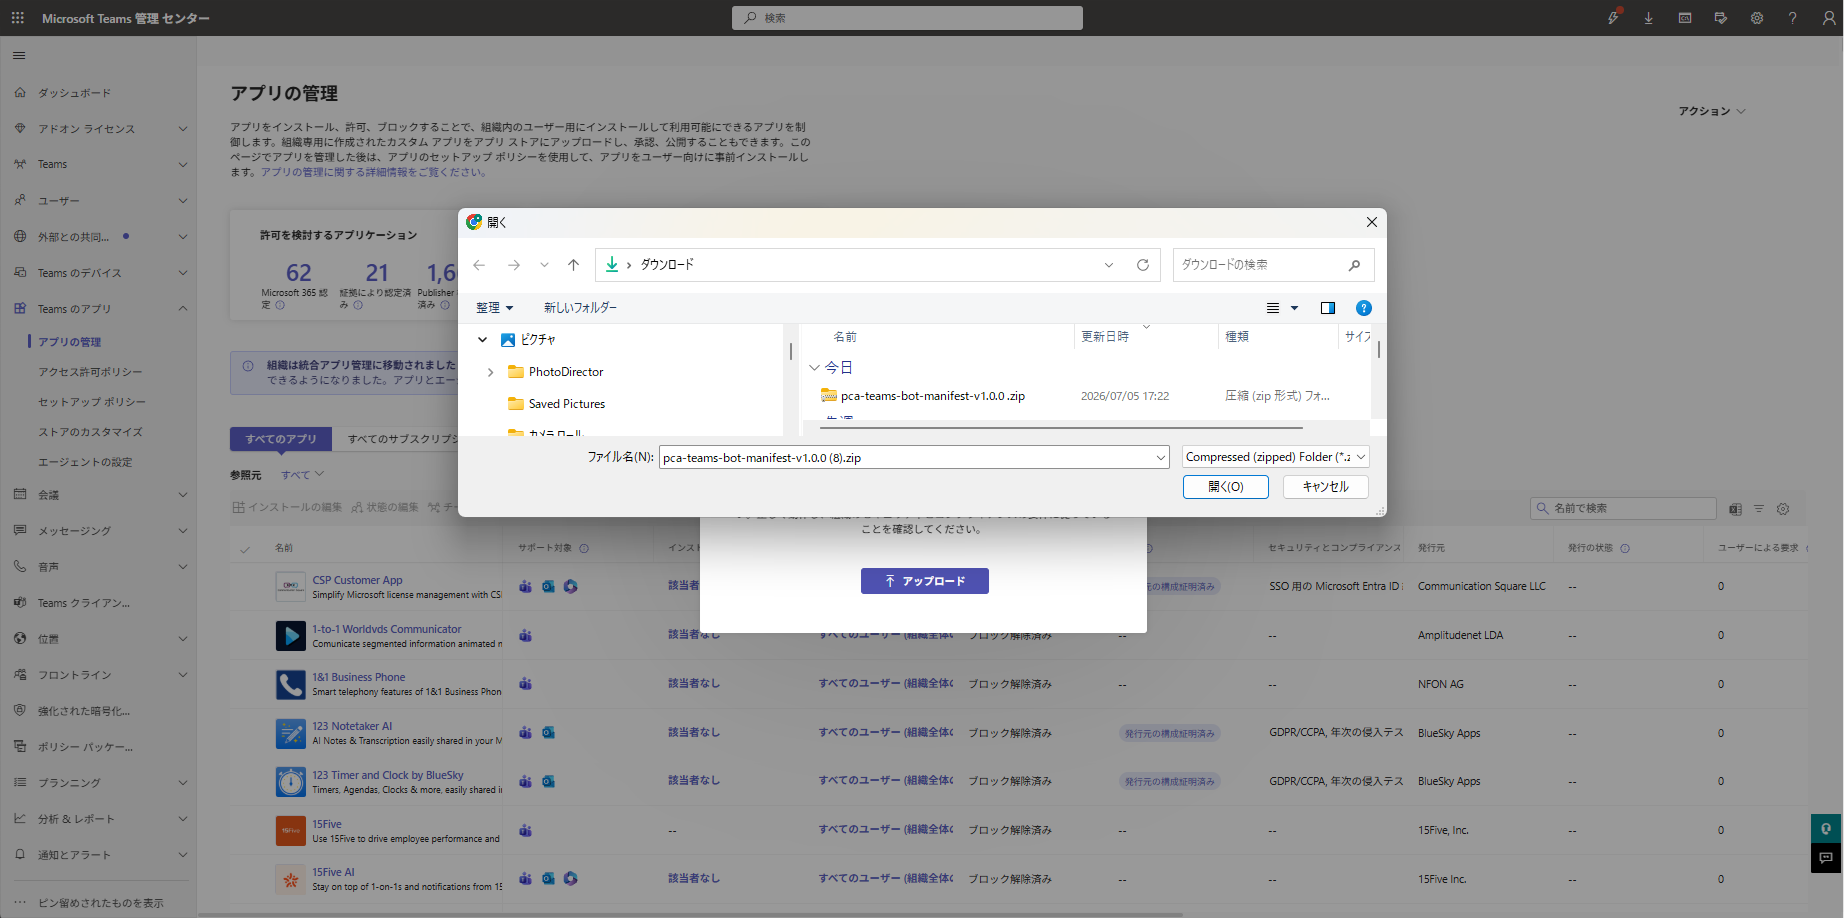Click 新しいフォルダー in the file dialog
Image resolution: width=1844 pixels, height=919 pixels.
click(x=580, y=308)
